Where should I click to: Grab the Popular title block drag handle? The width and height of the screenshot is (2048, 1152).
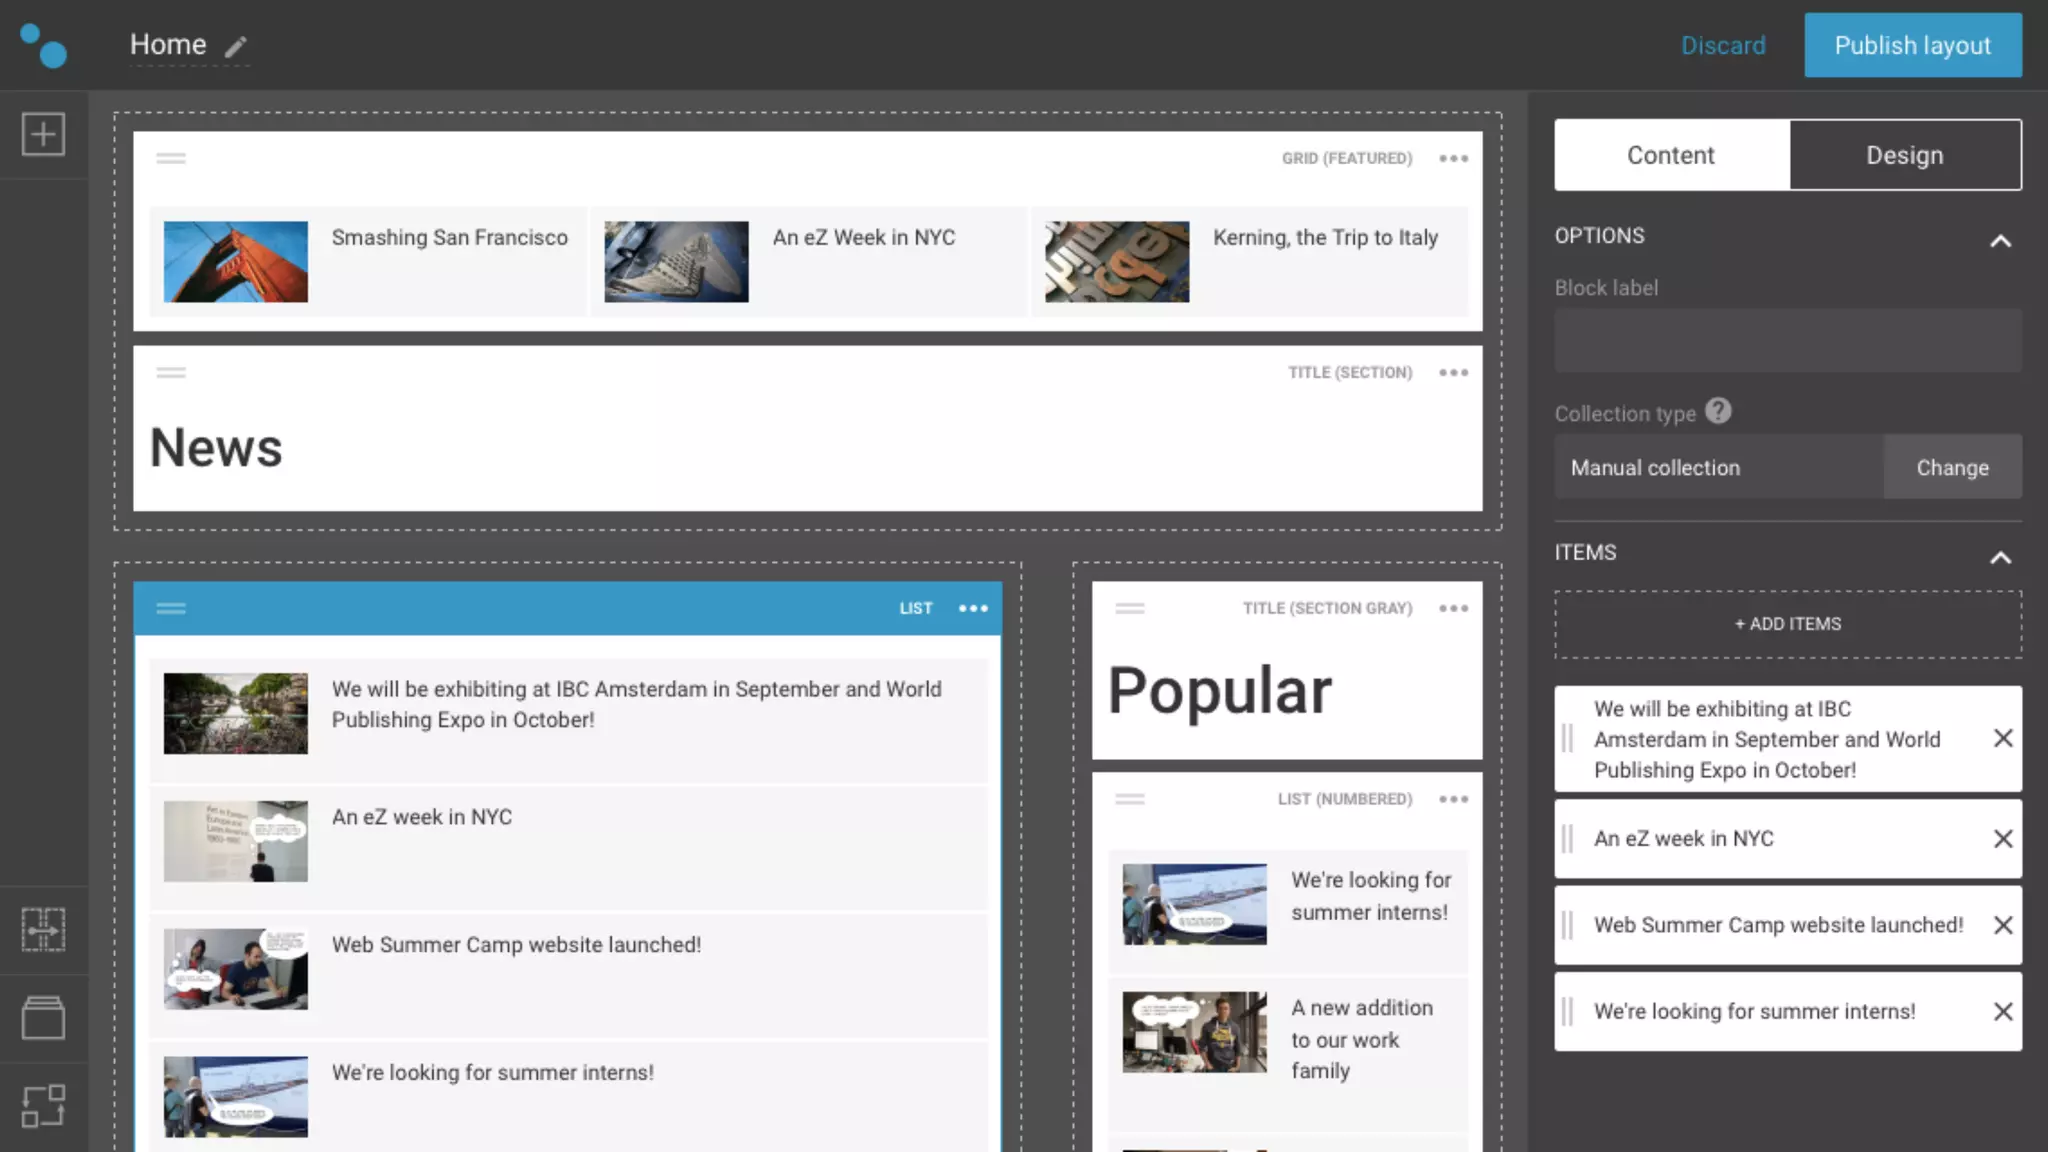coord(1130,608)
